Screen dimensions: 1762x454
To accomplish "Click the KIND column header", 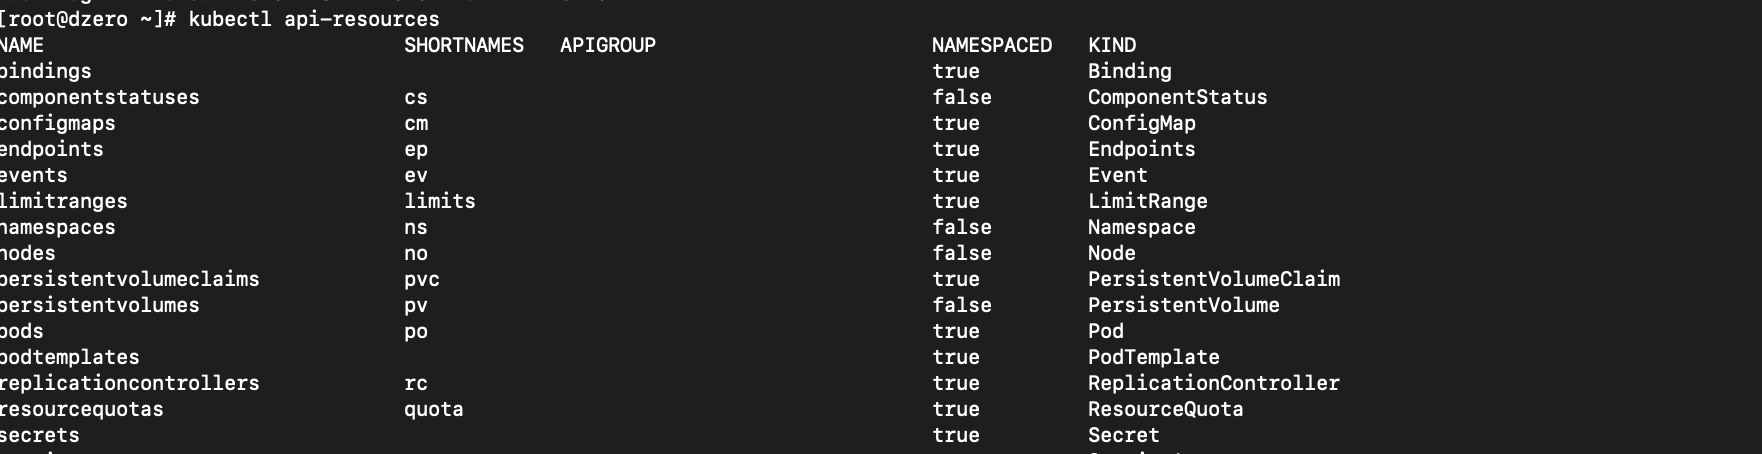I will point(1111,45).
